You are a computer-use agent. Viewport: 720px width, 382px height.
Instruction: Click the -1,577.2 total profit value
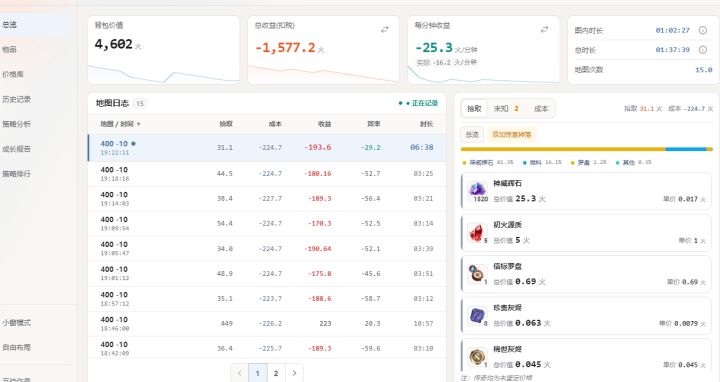click(x=285, y=47)
